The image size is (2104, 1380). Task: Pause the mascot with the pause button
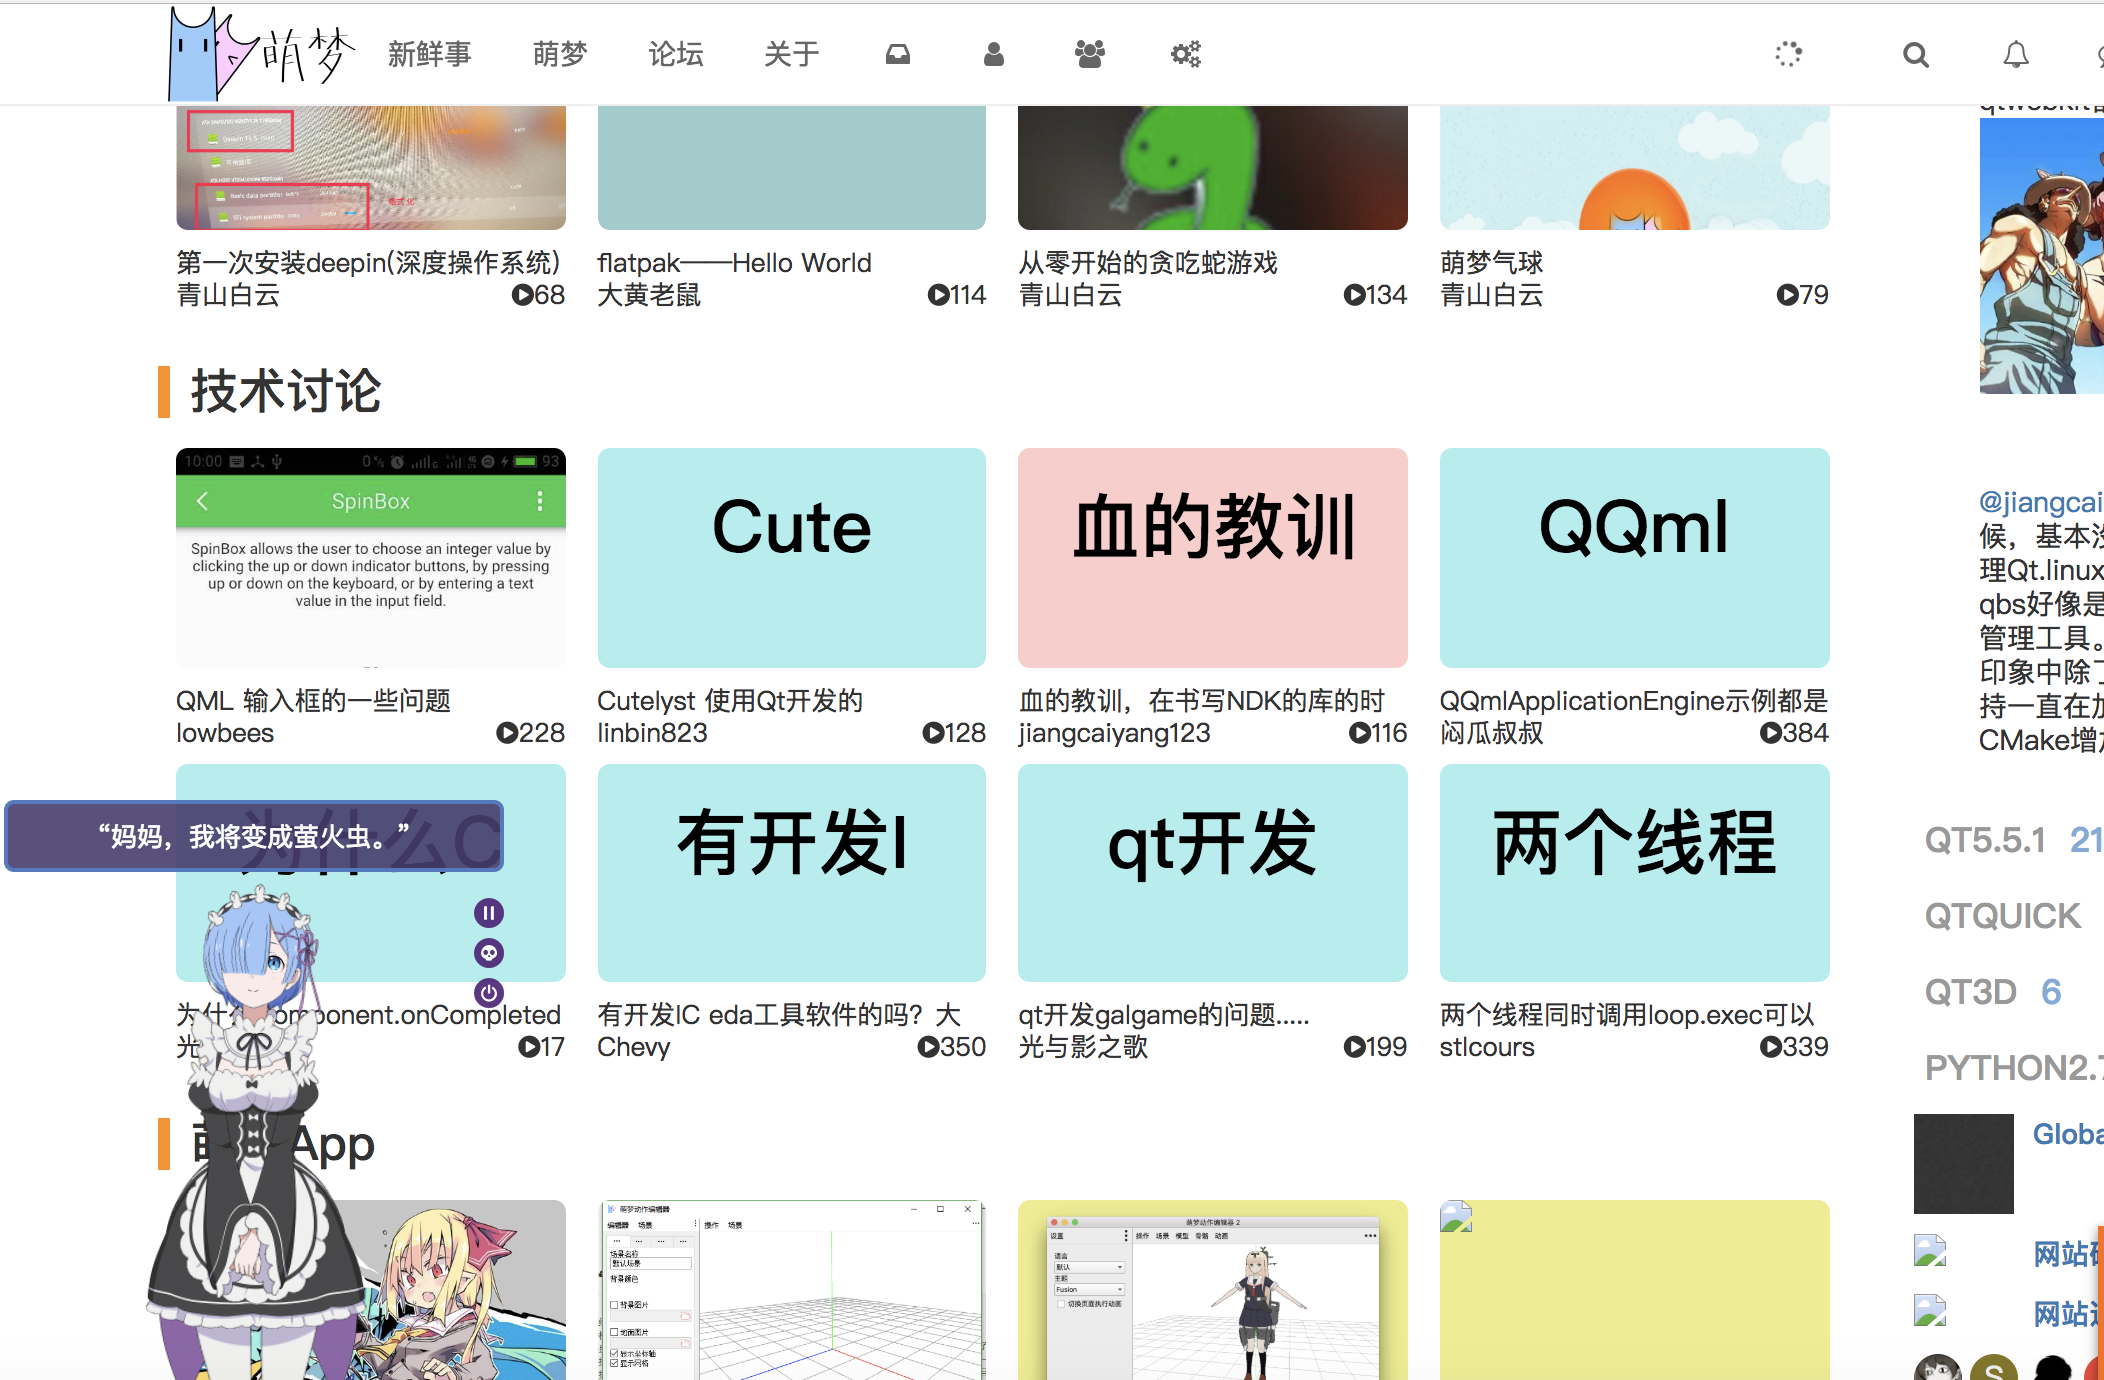(489, 913)
